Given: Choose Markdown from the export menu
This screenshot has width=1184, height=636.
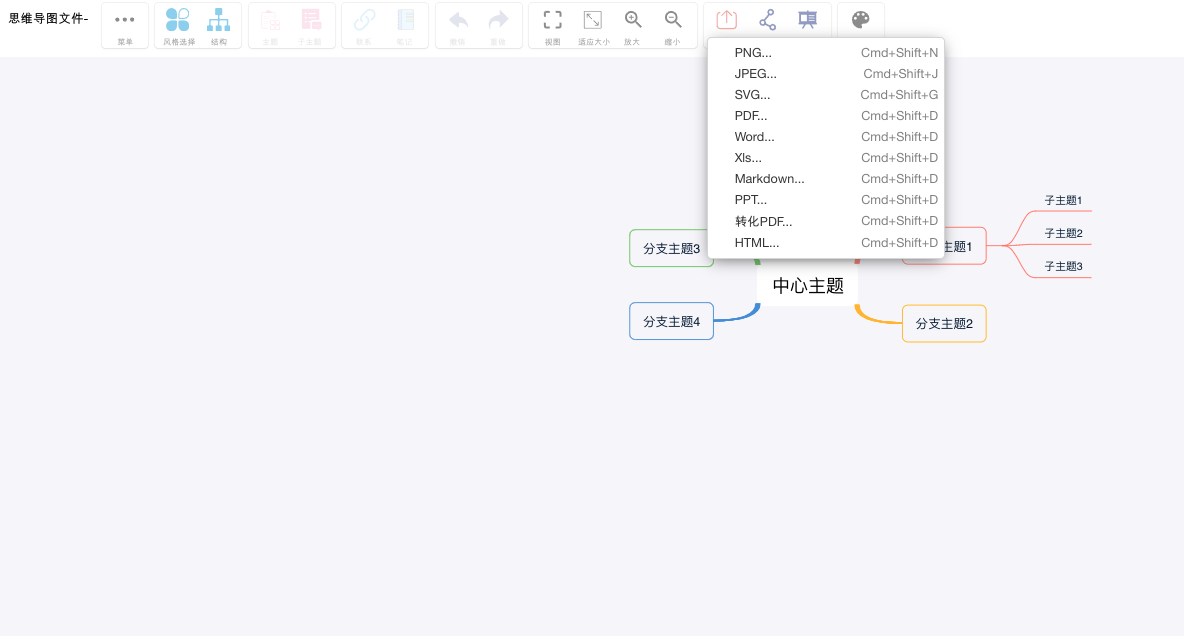Looking at the screenshot, I should [x=769, y=178].
